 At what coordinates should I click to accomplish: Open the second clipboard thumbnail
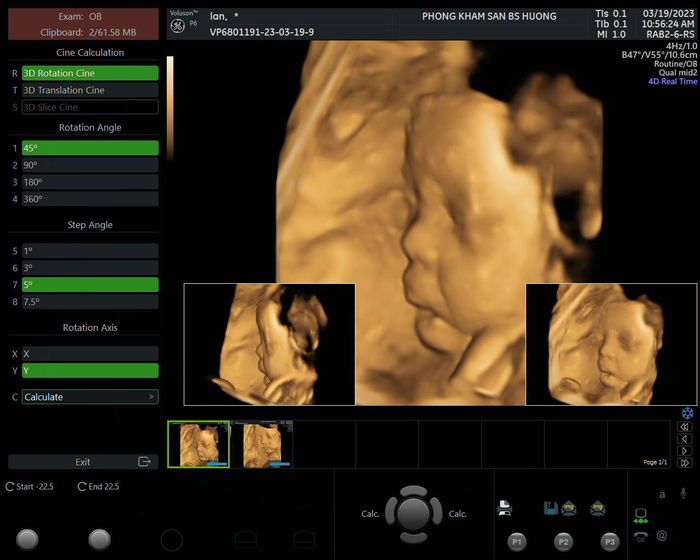262,443
